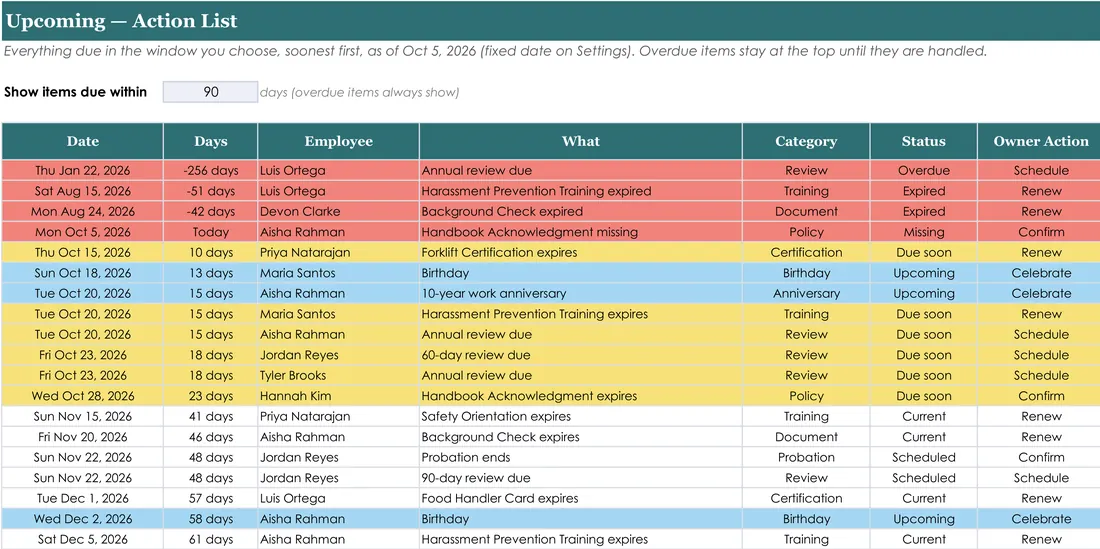Select the 'Background Check expired' cell
This screenshot has width=1100, height=549.
[580, 211]
